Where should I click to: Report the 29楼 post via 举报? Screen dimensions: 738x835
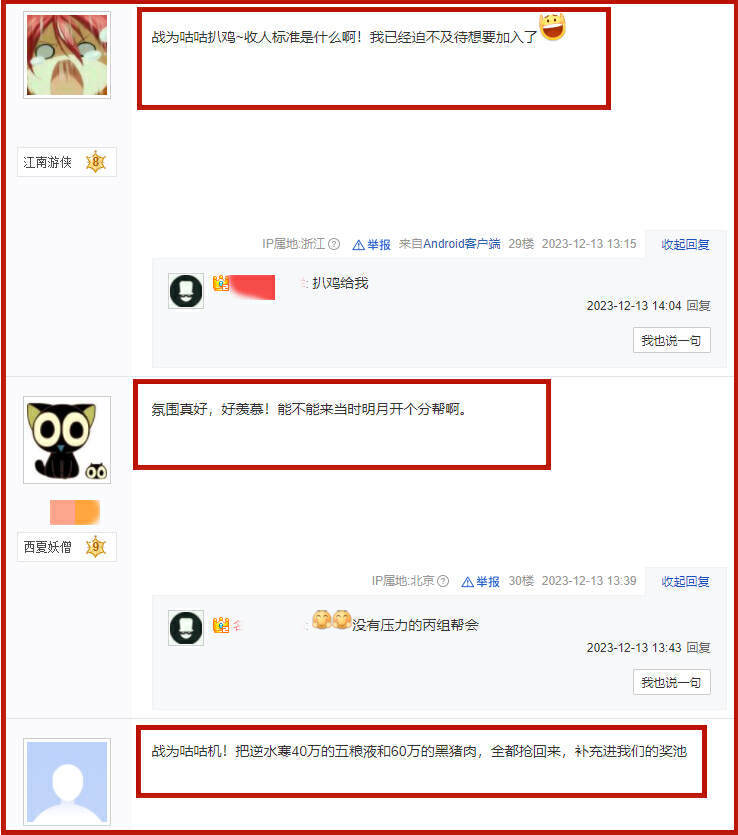click(372, 244)
